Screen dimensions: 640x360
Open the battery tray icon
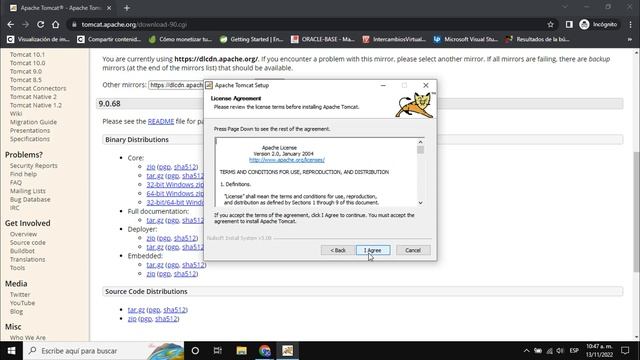(538, 351)
